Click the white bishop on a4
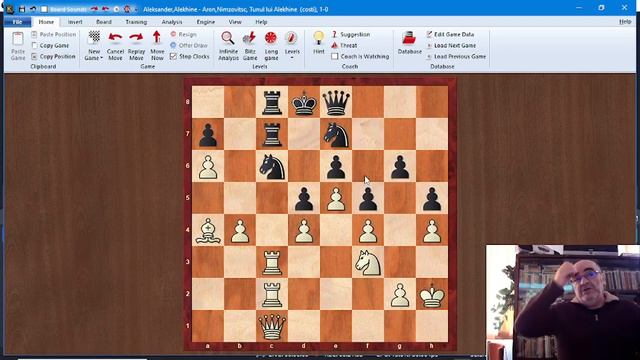The height and width of the screenshot is (360, 640). pos(208,230)
